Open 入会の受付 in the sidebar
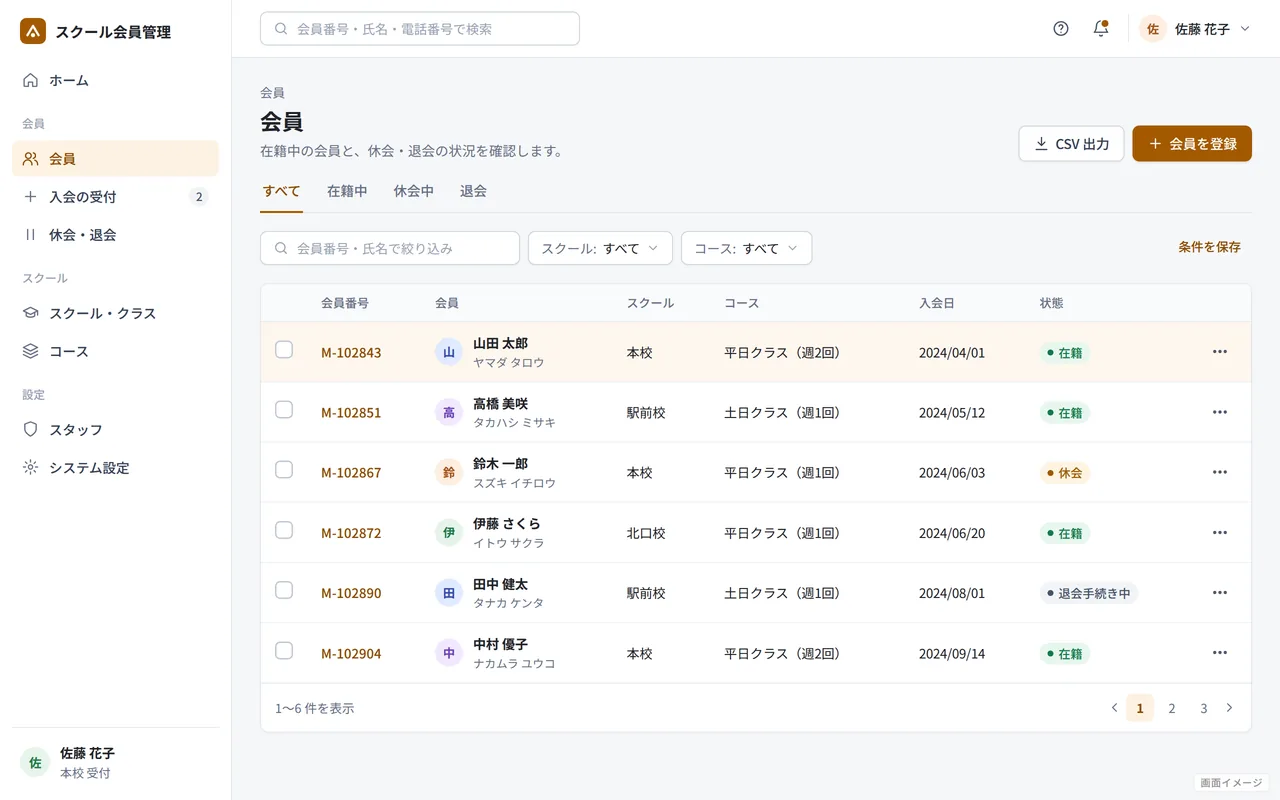 click(x=115, y=197)
